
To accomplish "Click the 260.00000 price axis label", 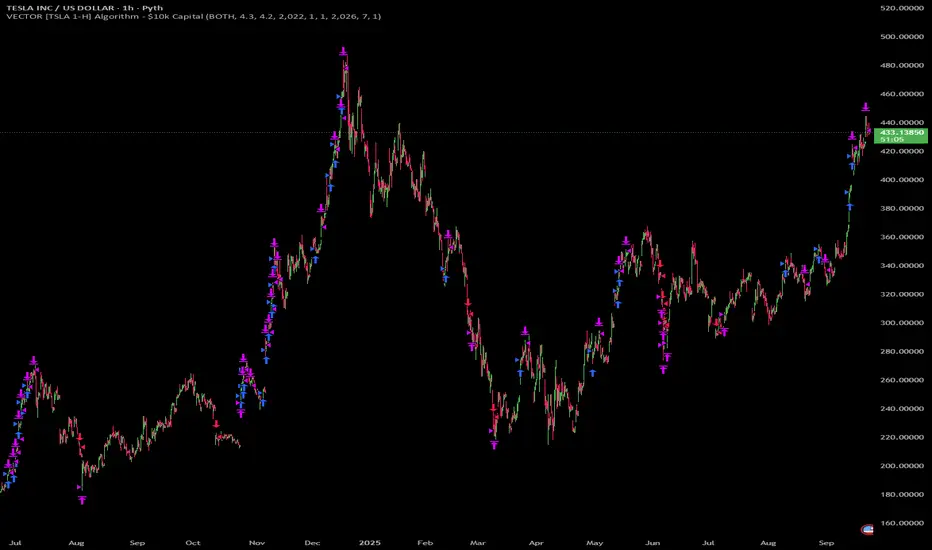I will [x=902, y=379].
